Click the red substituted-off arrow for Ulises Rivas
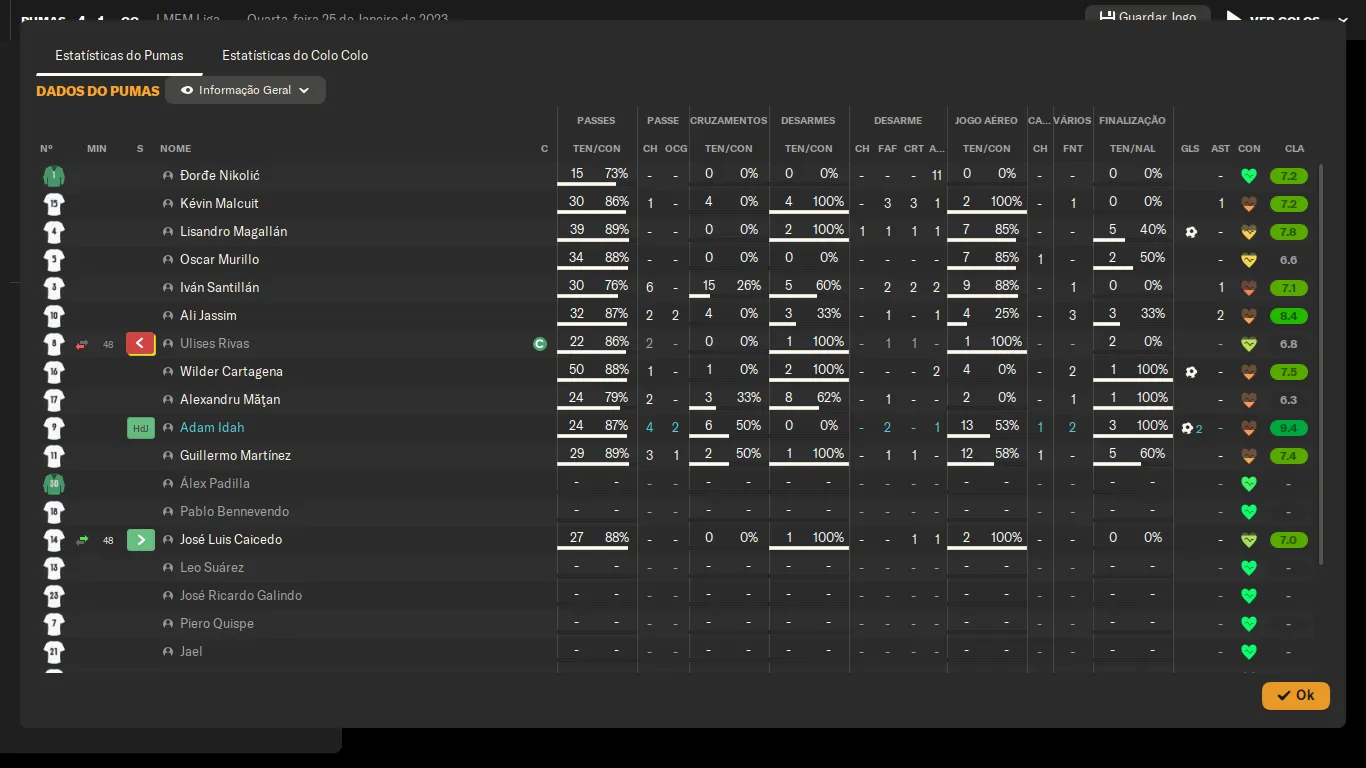 [x=140, y=344]
